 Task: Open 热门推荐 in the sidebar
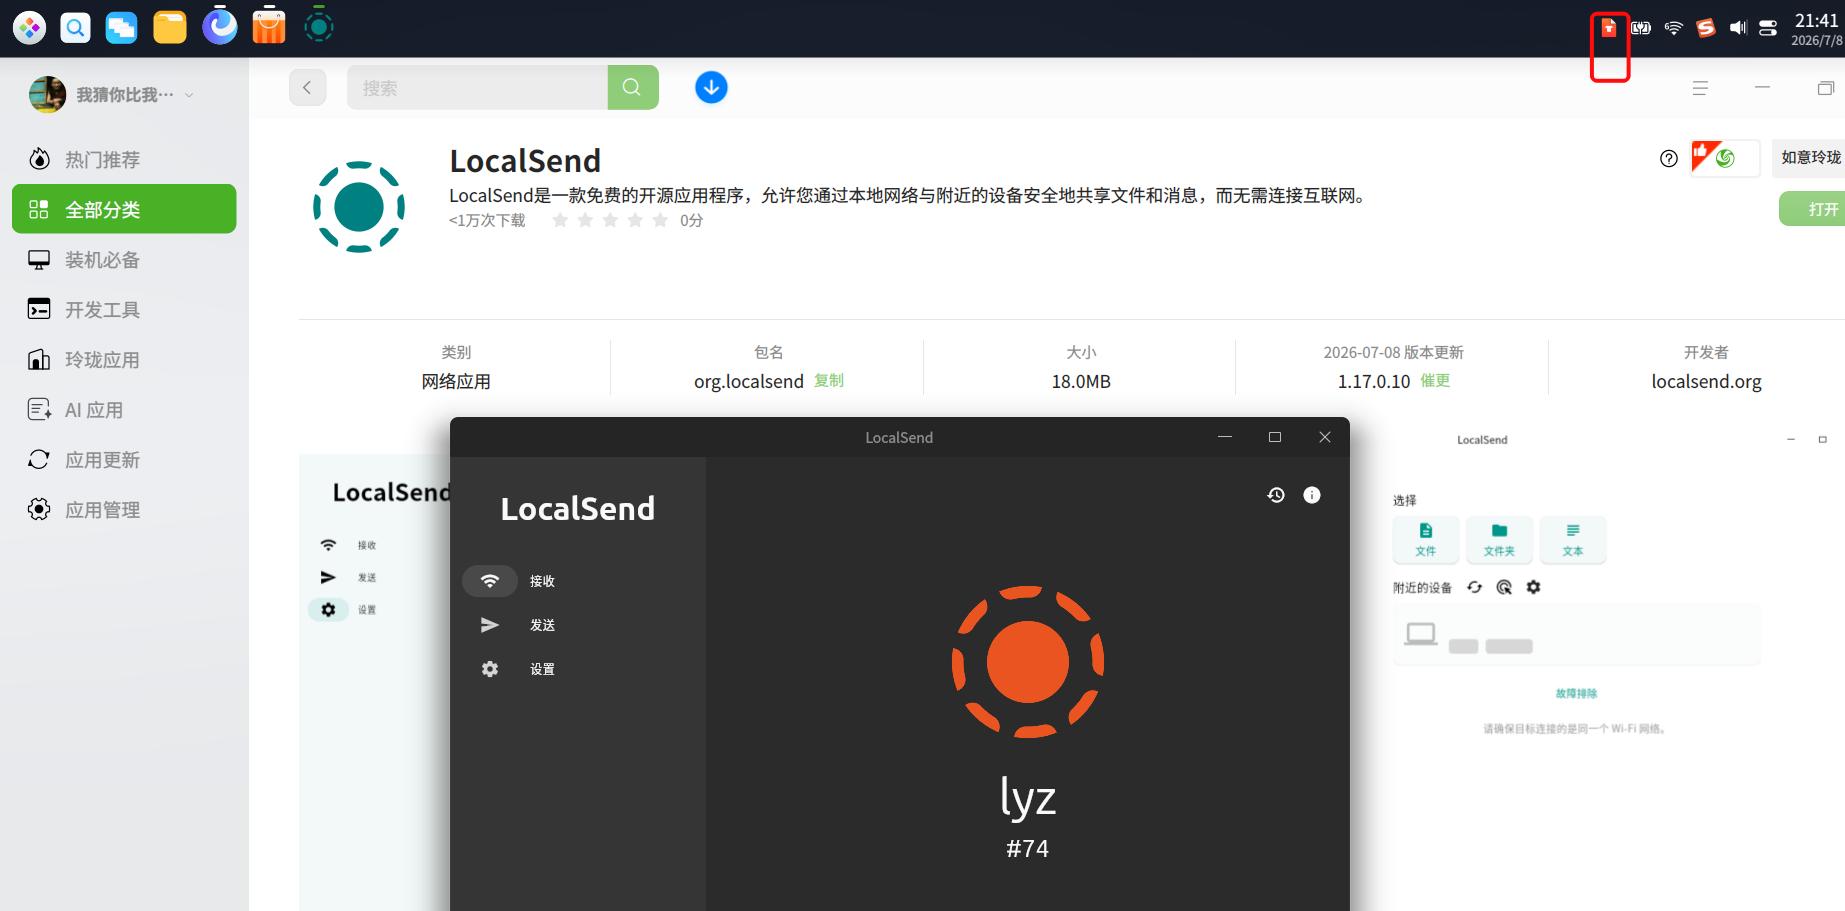[124, 159]
